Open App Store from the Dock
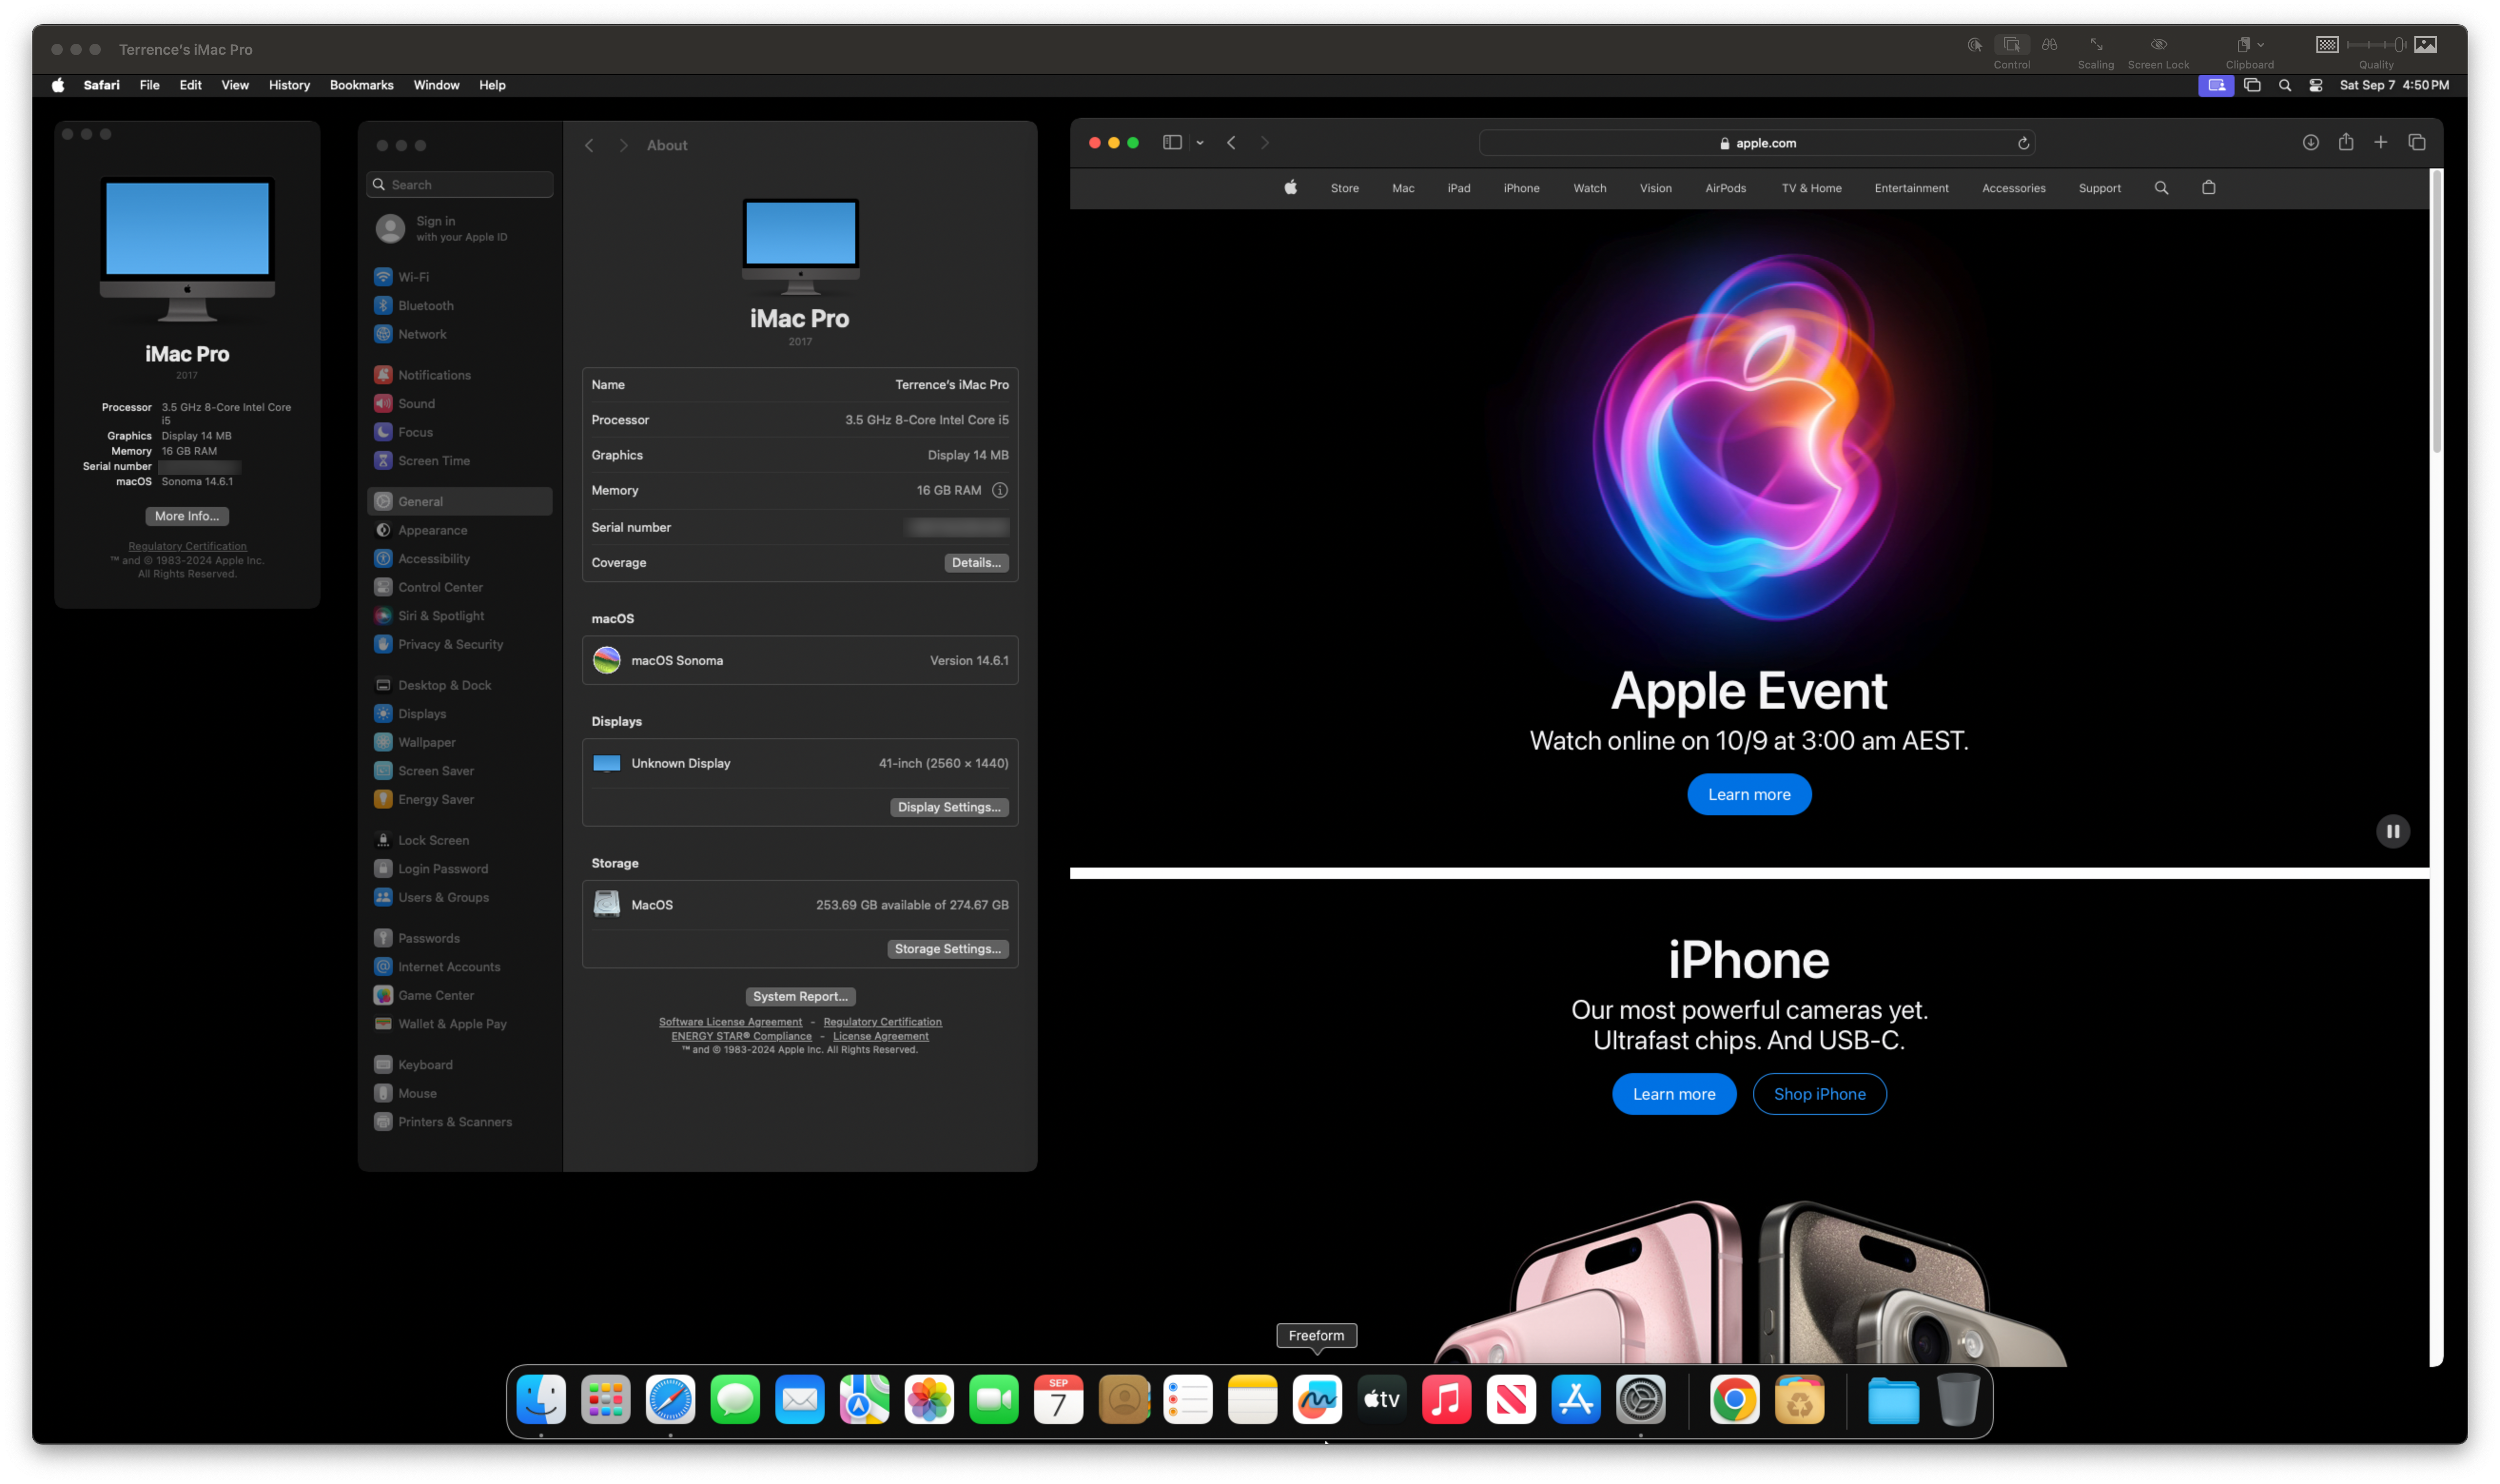This screenshot has height=1484, width=2500. click(1576, 1400)
